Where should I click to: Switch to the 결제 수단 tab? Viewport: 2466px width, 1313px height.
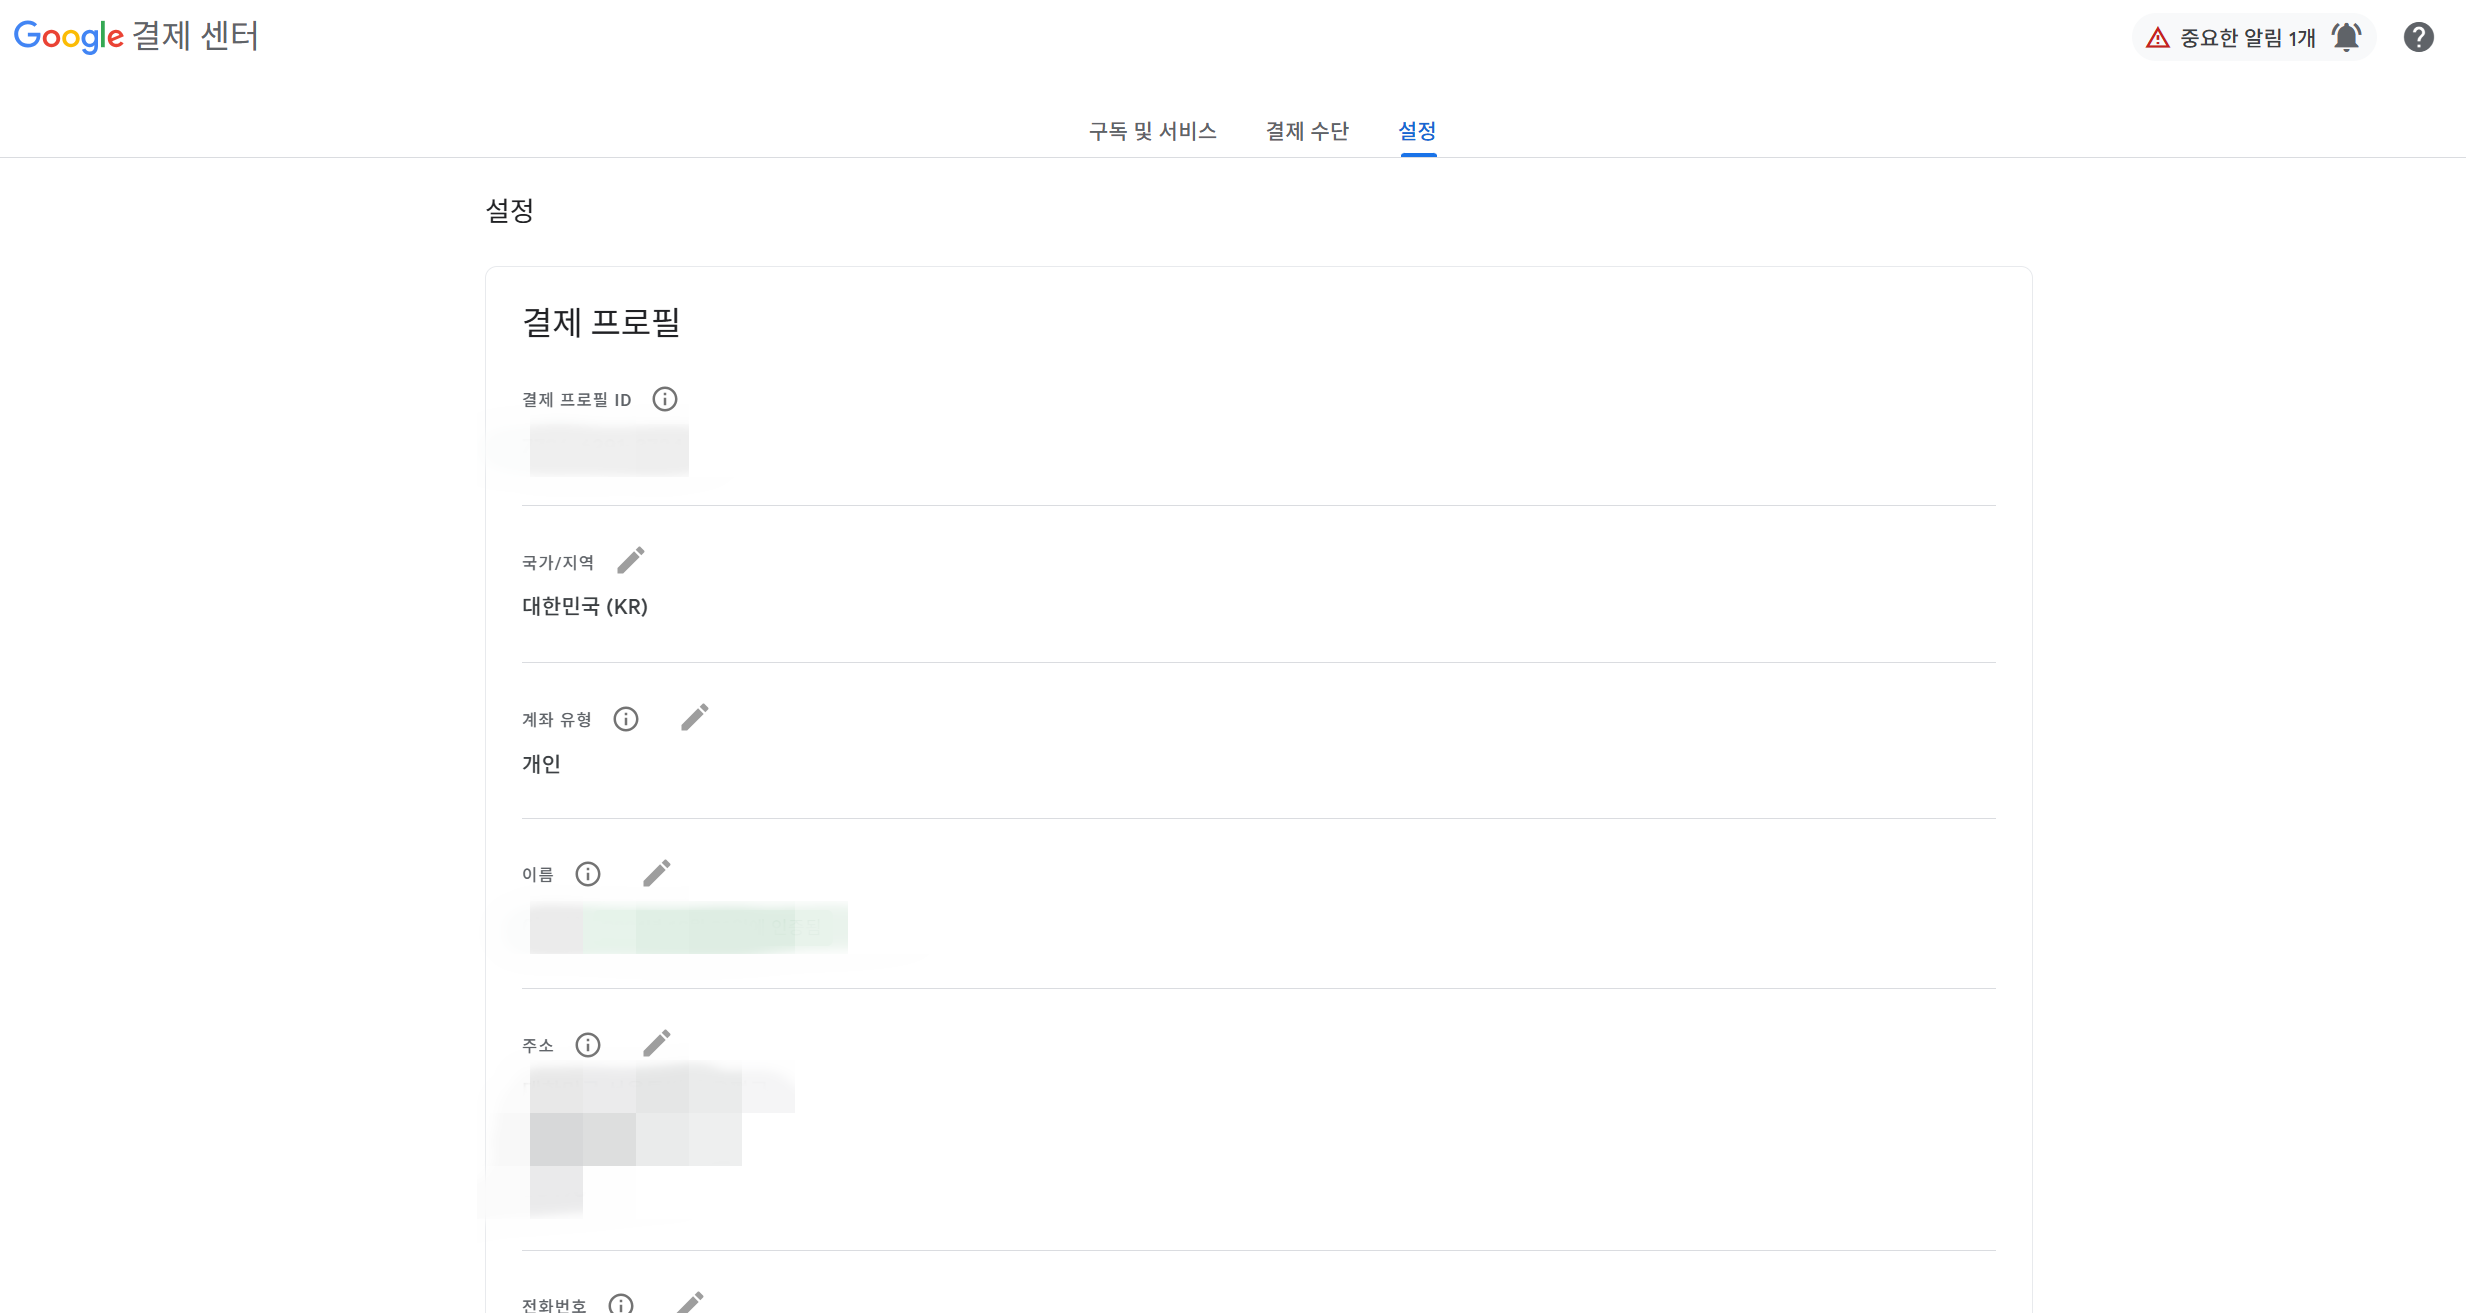point(1307,131)
